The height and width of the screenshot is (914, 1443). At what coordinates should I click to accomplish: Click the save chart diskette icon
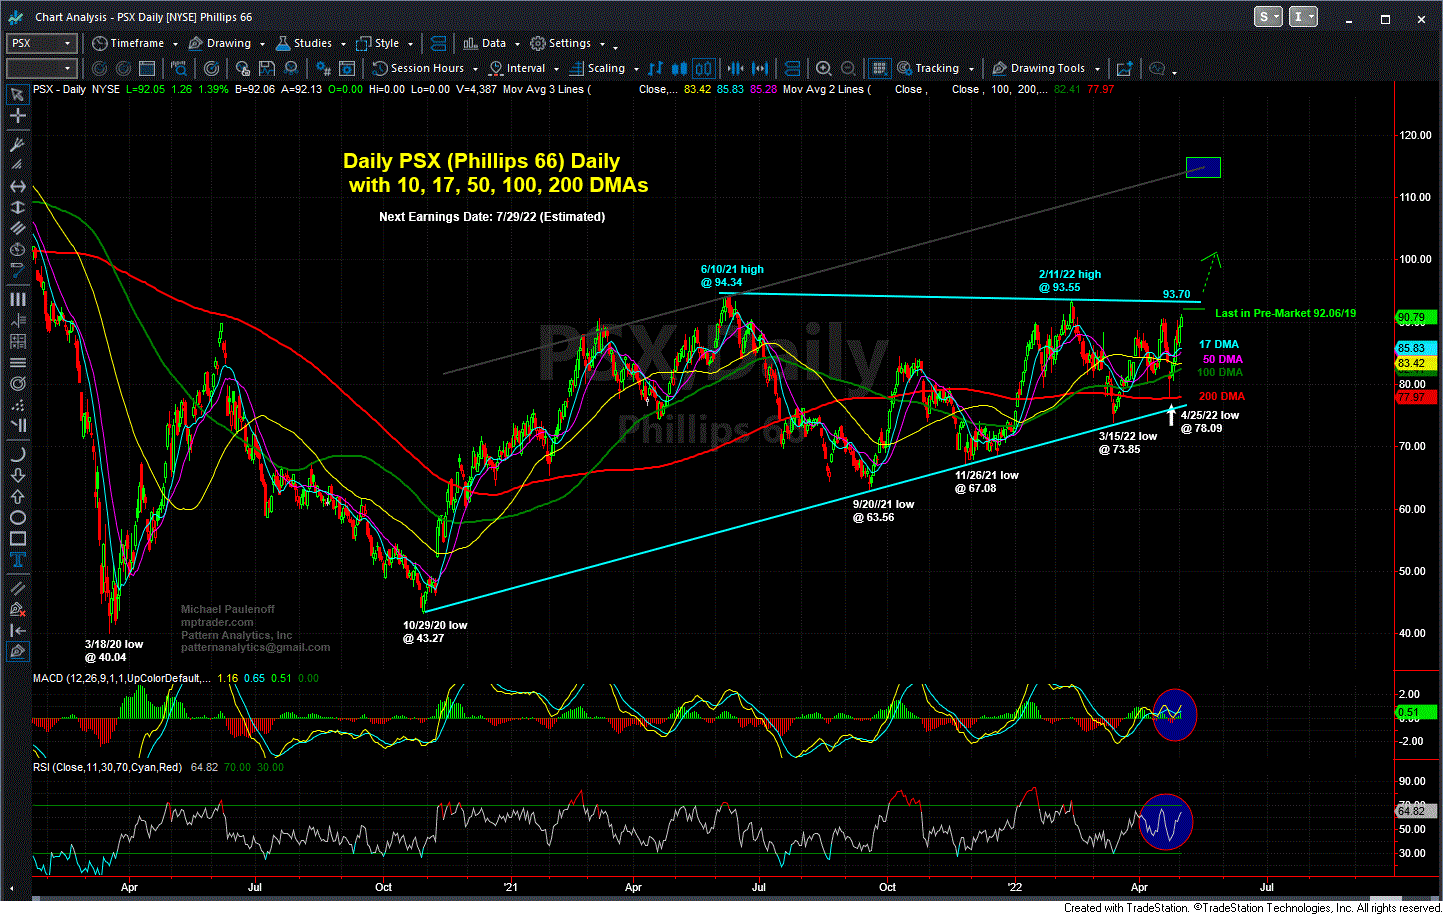pos(267,68)
